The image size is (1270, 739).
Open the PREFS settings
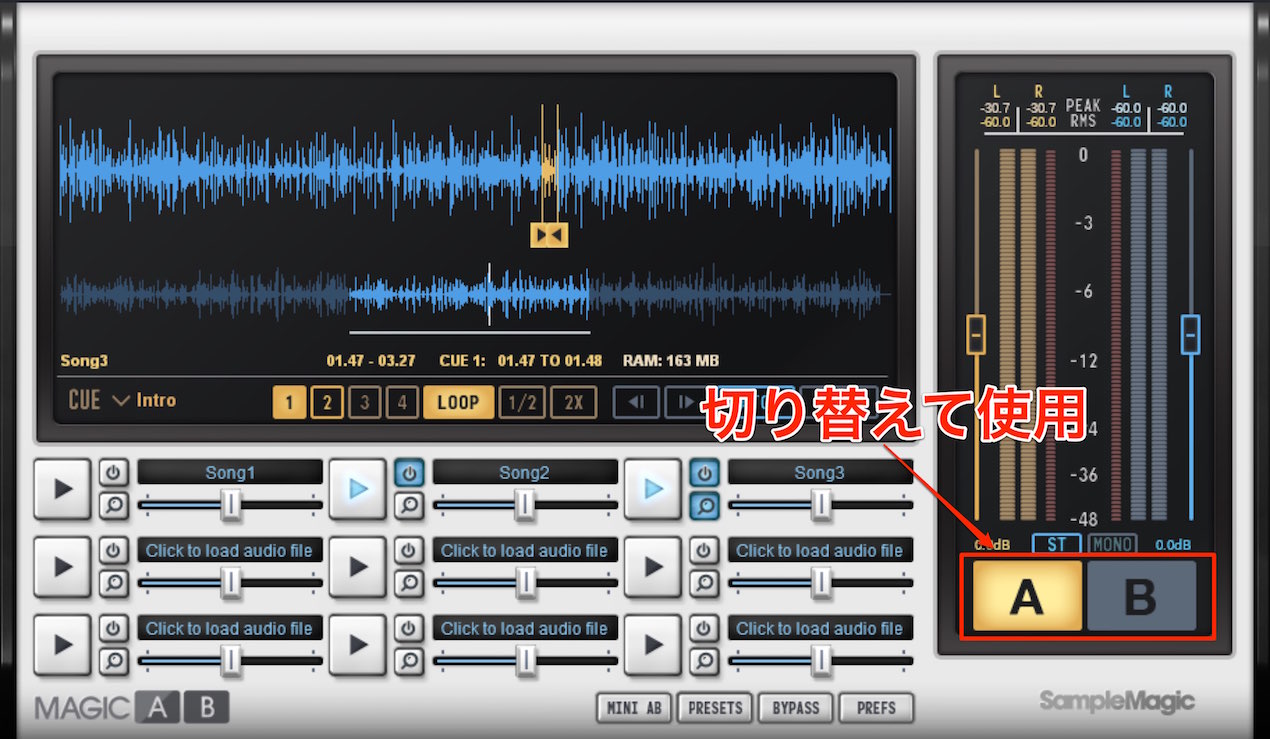pos(876,708)
